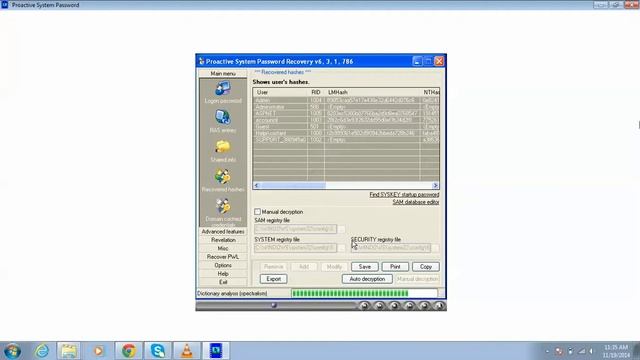Select the account user row
640x360 pixels.
tap(346, 120)
